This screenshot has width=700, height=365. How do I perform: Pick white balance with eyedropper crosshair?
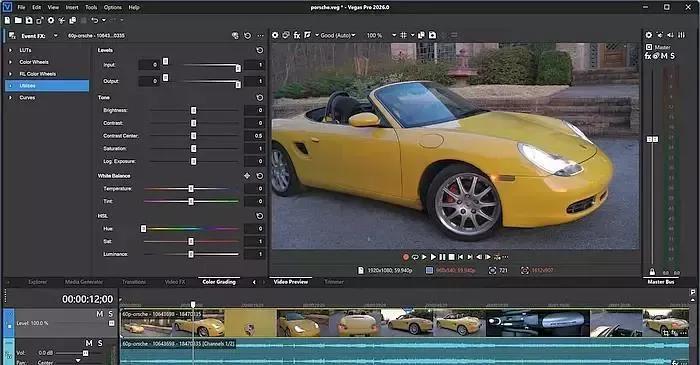tap(247, 176)
